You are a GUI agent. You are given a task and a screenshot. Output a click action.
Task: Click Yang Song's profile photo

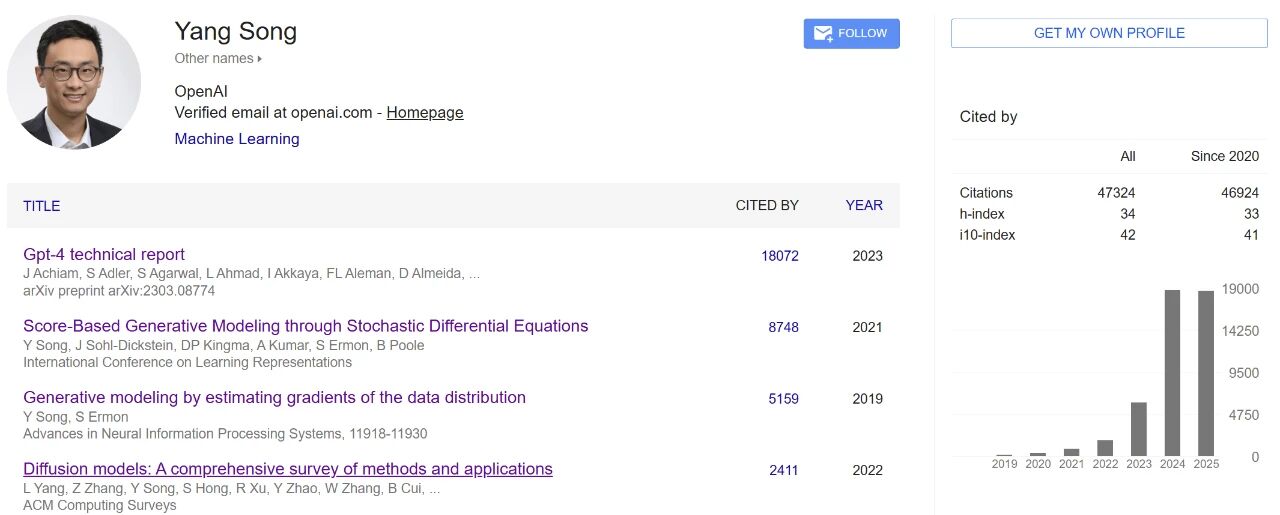(74, 83)
